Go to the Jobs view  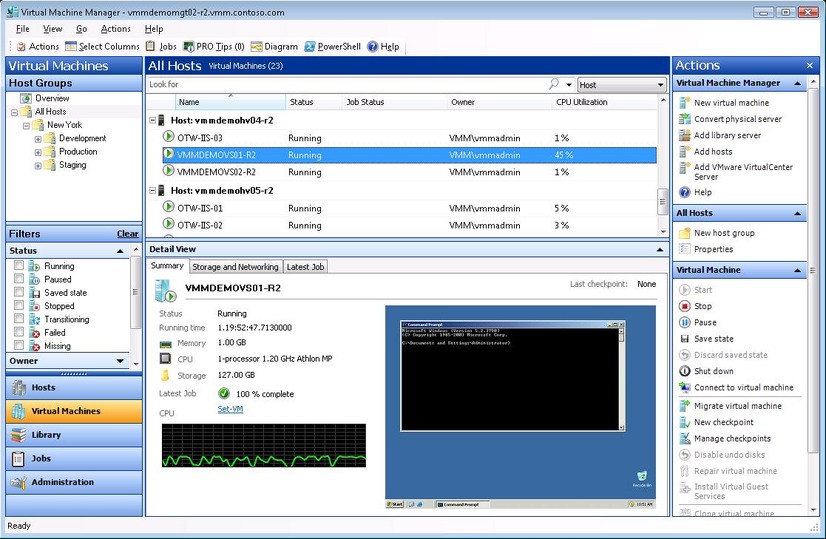(x=74, y=458)
